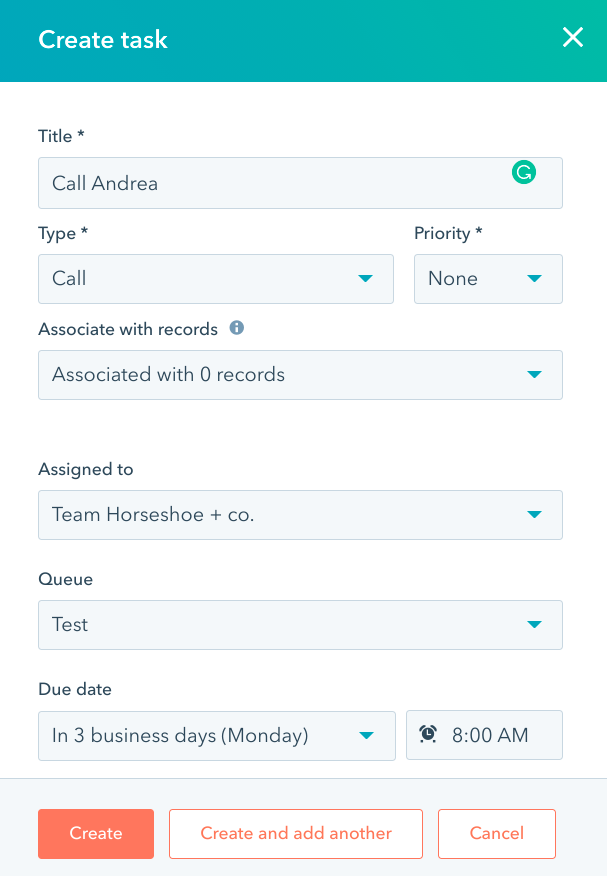Click the chevron on the Queue selector
The width and height of the screenshot is (607, 876).
click(x=534, y=624)
